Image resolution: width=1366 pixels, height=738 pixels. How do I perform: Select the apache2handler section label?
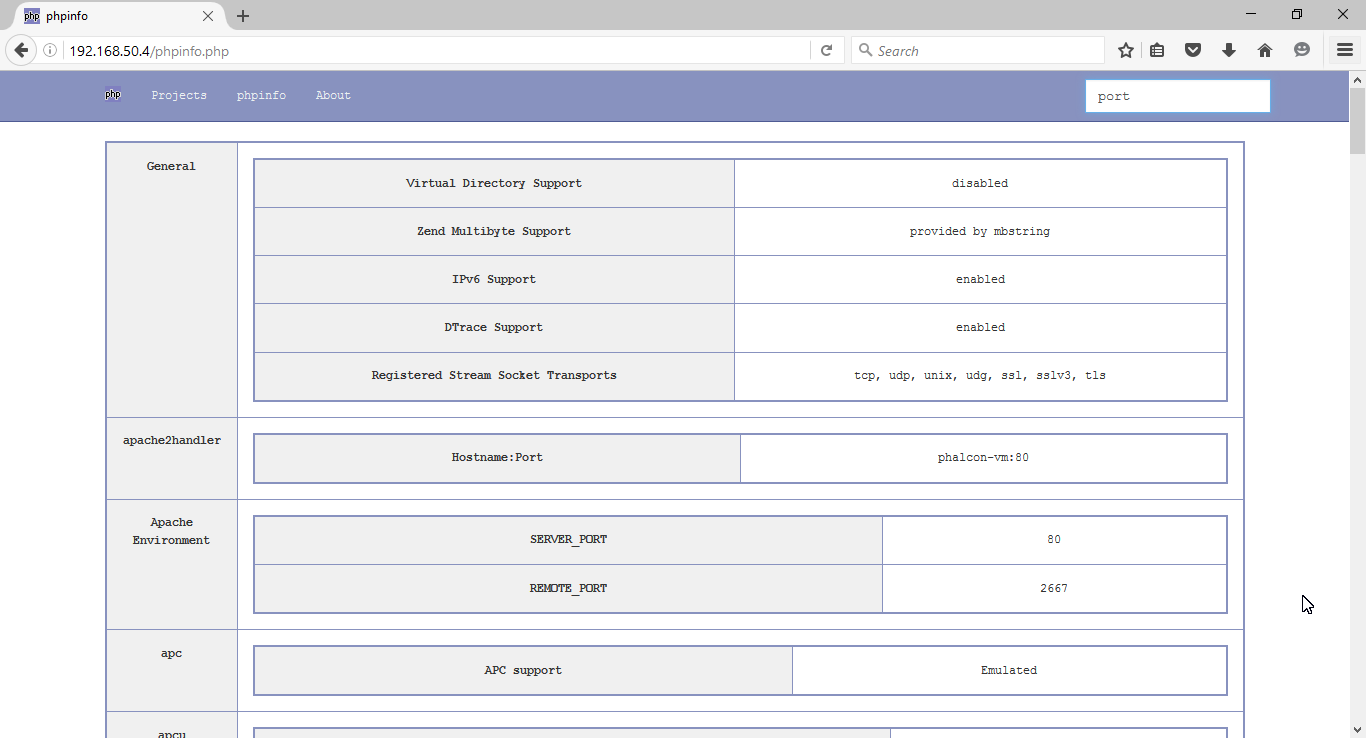[172, 440]
